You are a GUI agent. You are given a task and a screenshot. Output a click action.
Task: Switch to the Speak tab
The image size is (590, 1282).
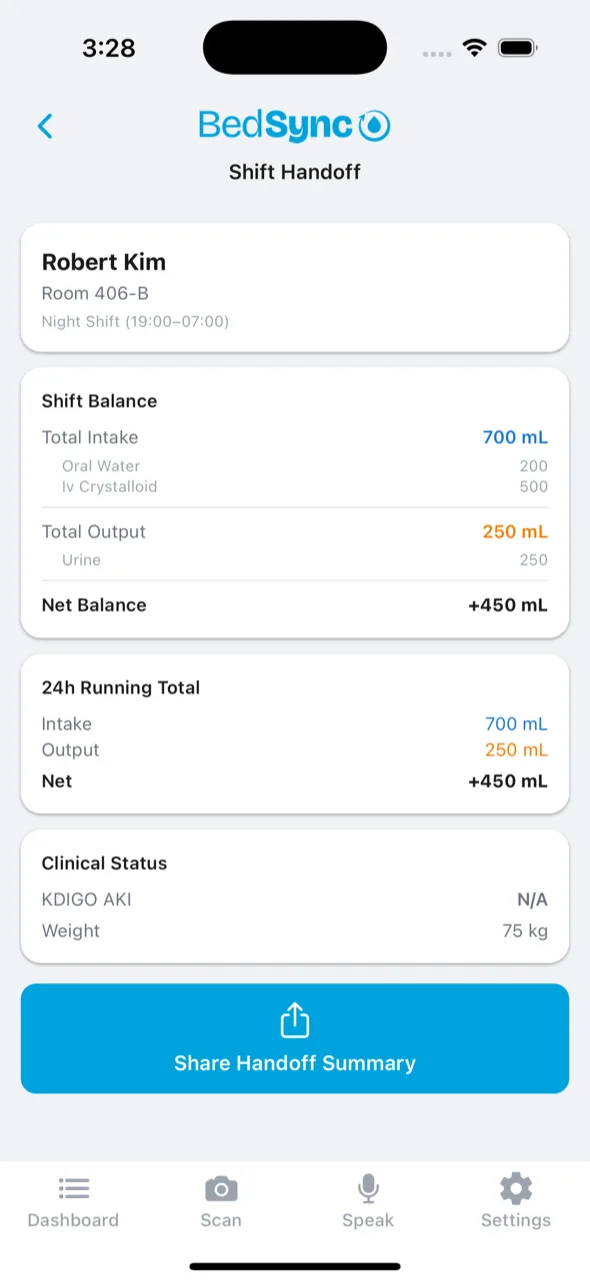(368, 1200)
